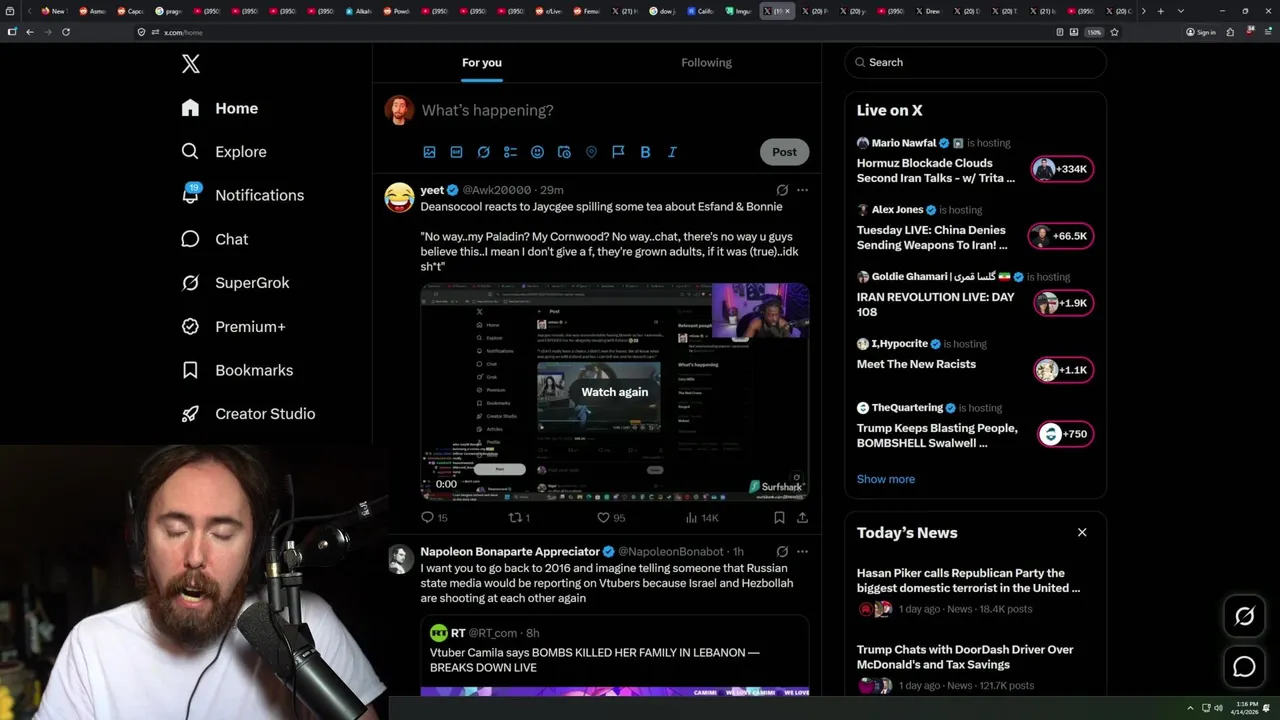Switch to the Following tab
This screenshot has width=1280, height=720.
(706, 63)
